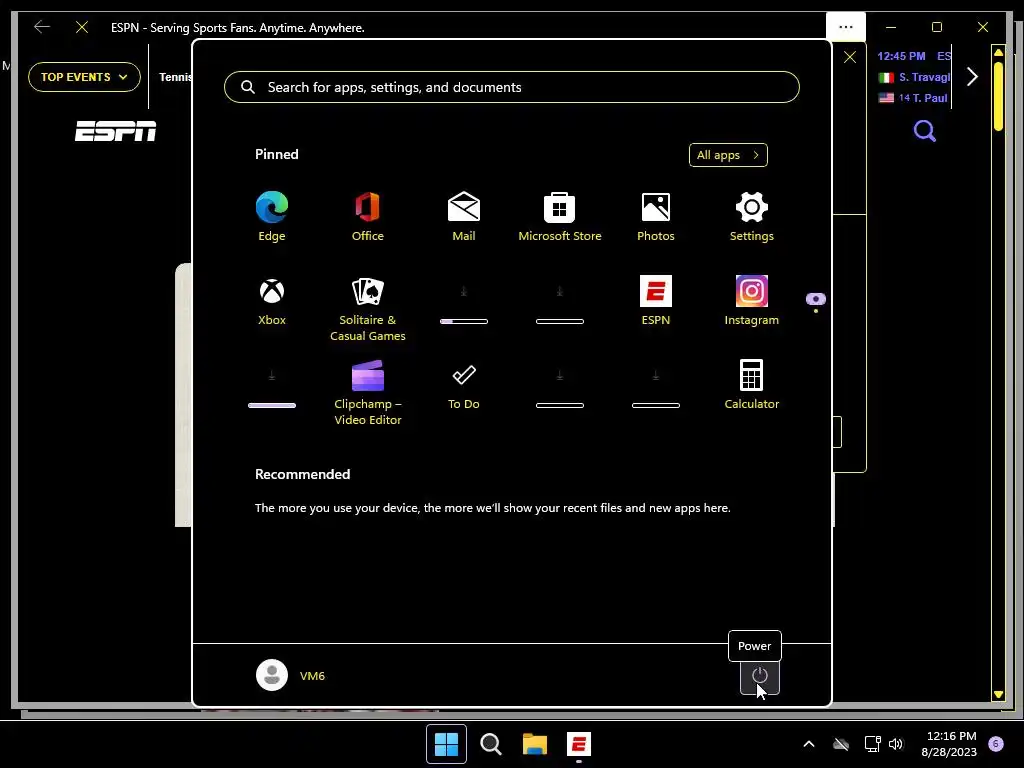The width and height of the screenshot is (1024, 768).
Task: Click the Recommended section heading
Action: coord(302,474)
